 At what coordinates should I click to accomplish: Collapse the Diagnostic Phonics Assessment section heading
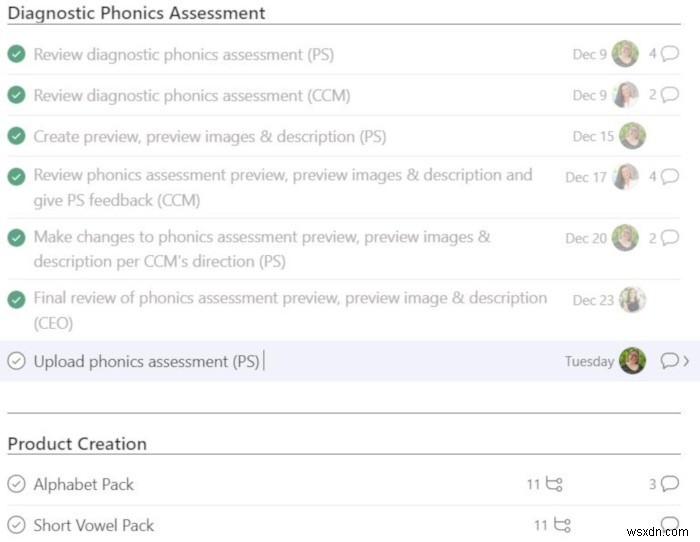[136, 14]
